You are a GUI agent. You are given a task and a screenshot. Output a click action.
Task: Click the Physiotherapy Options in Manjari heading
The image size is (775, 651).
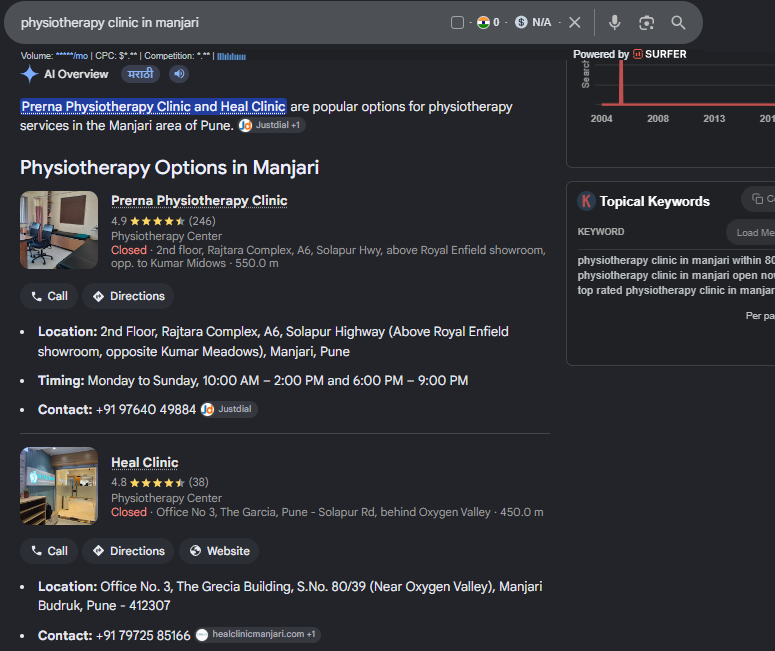(170, 168)
